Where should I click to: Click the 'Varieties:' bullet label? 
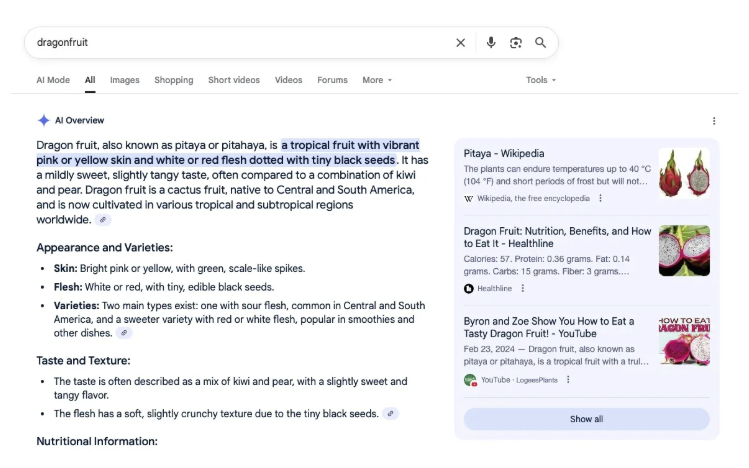pyautogui.click(x=76, y=306)
